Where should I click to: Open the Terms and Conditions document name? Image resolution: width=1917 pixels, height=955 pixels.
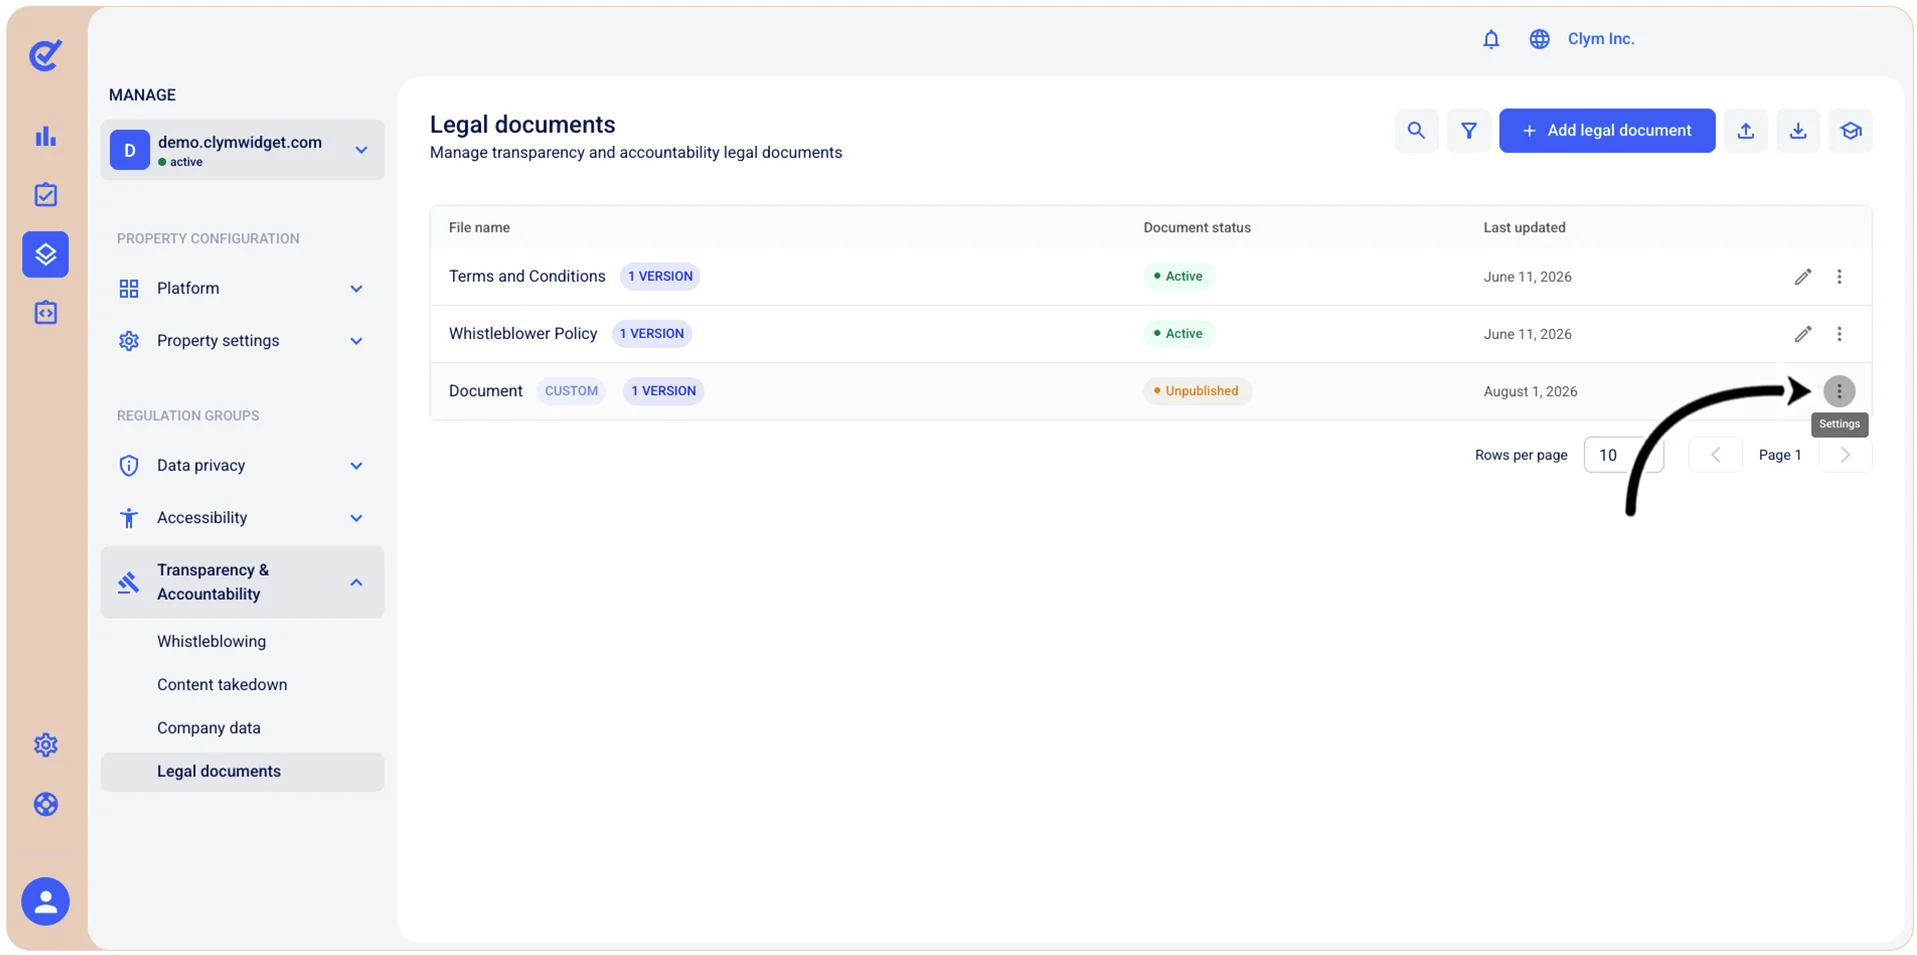coord(527,276)
